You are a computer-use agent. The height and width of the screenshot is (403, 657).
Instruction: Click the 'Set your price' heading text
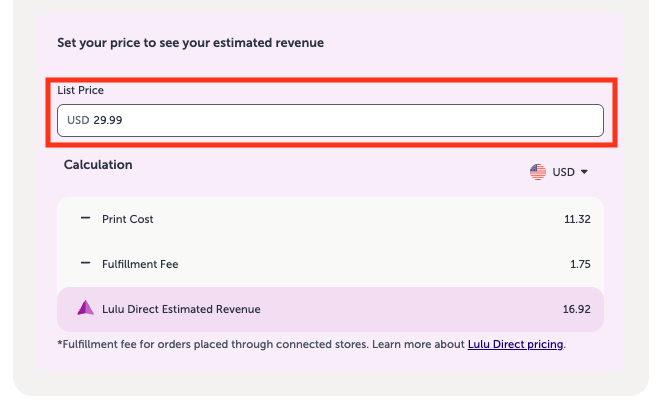[x=190, y=43]
